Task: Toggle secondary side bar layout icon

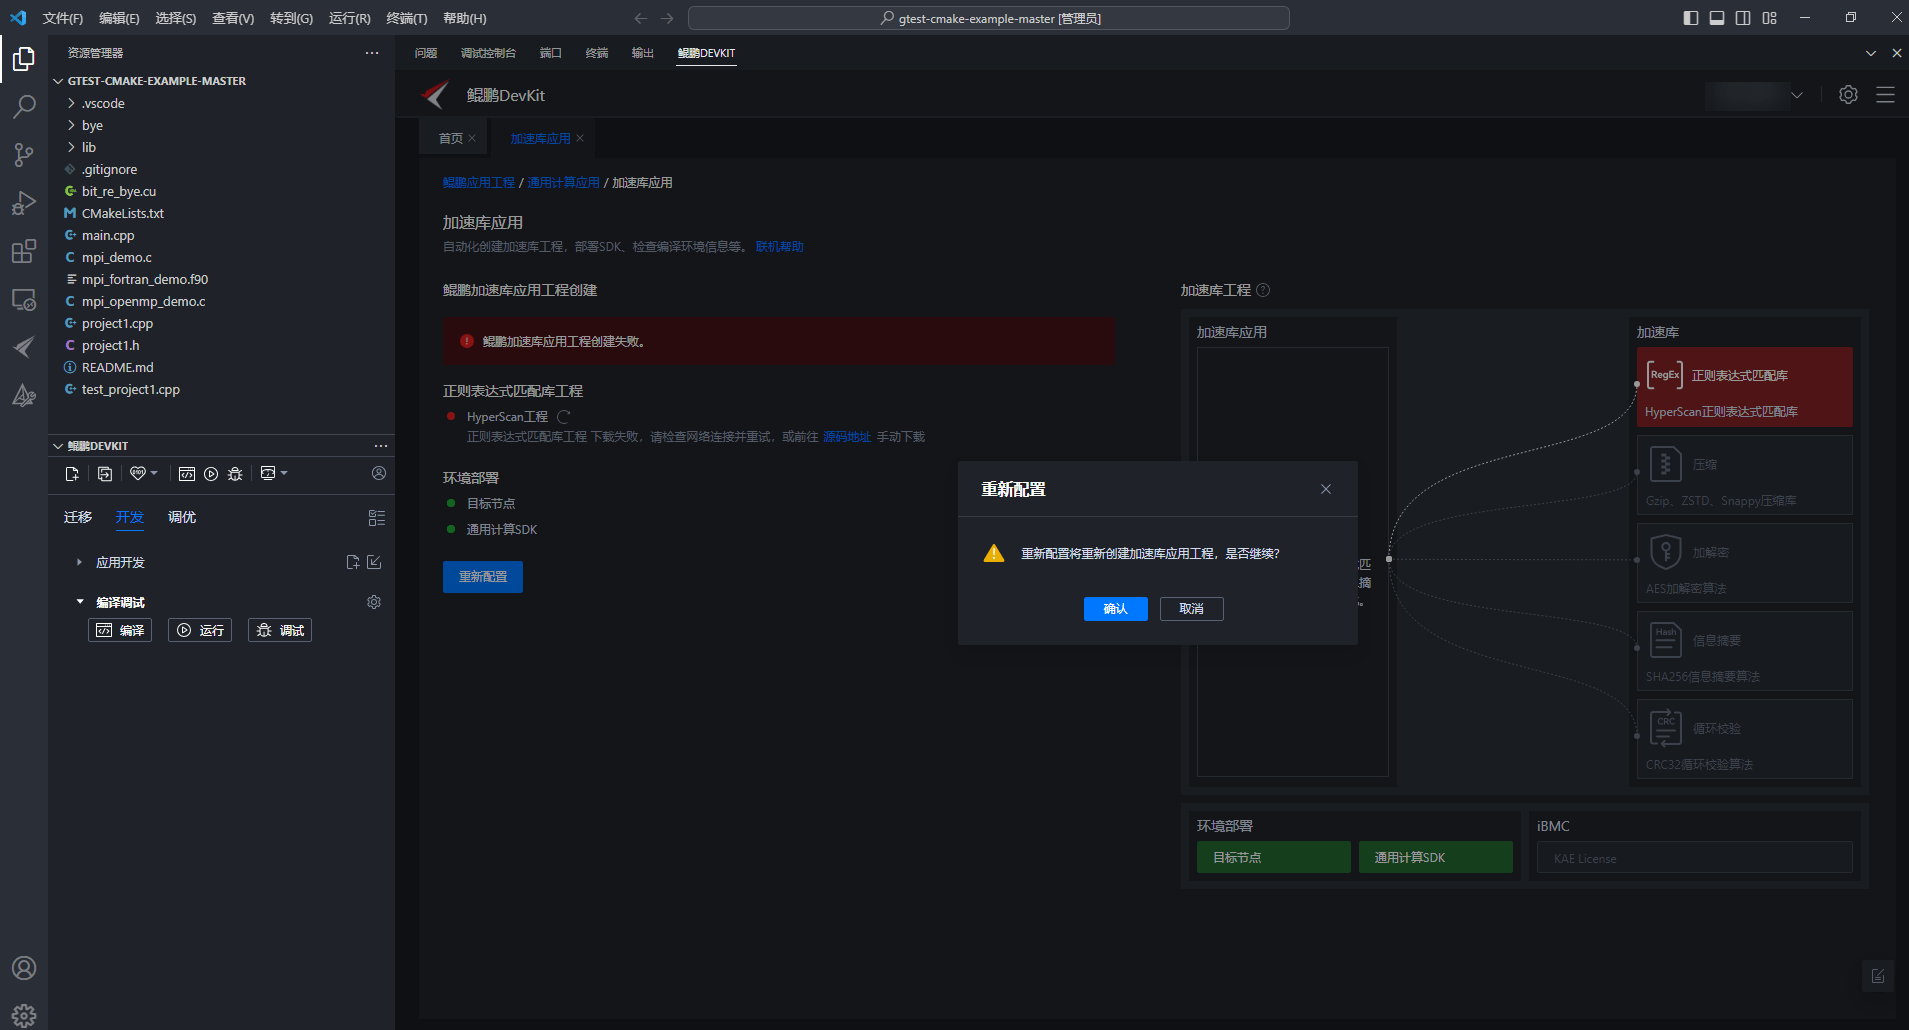Action: [1743, 18]
